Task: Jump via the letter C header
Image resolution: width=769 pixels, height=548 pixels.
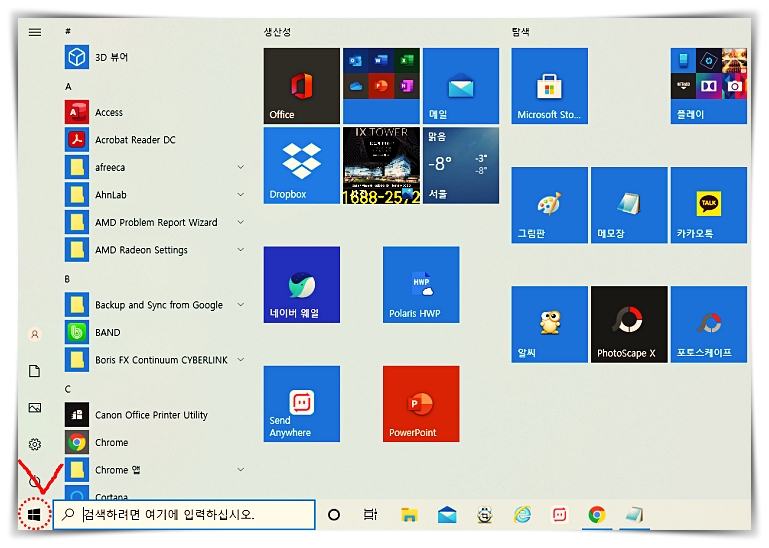Action: point(68,389)
